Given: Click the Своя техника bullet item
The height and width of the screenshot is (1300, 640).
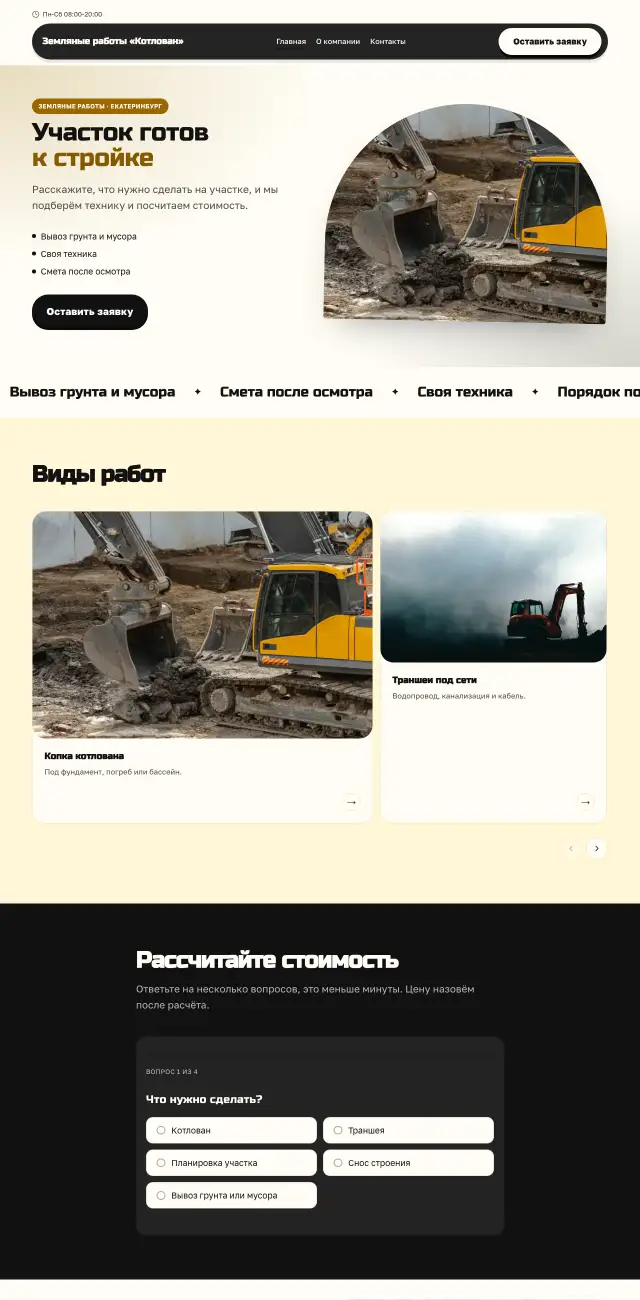Looking at the screenshot, I should [x=69, y=254].
